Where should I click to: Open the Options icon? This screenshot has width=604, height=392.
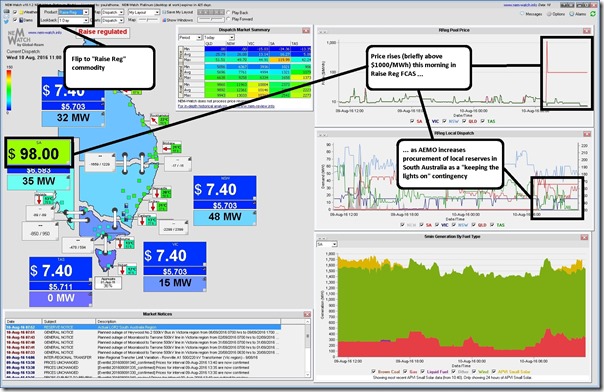coord(550,14)
